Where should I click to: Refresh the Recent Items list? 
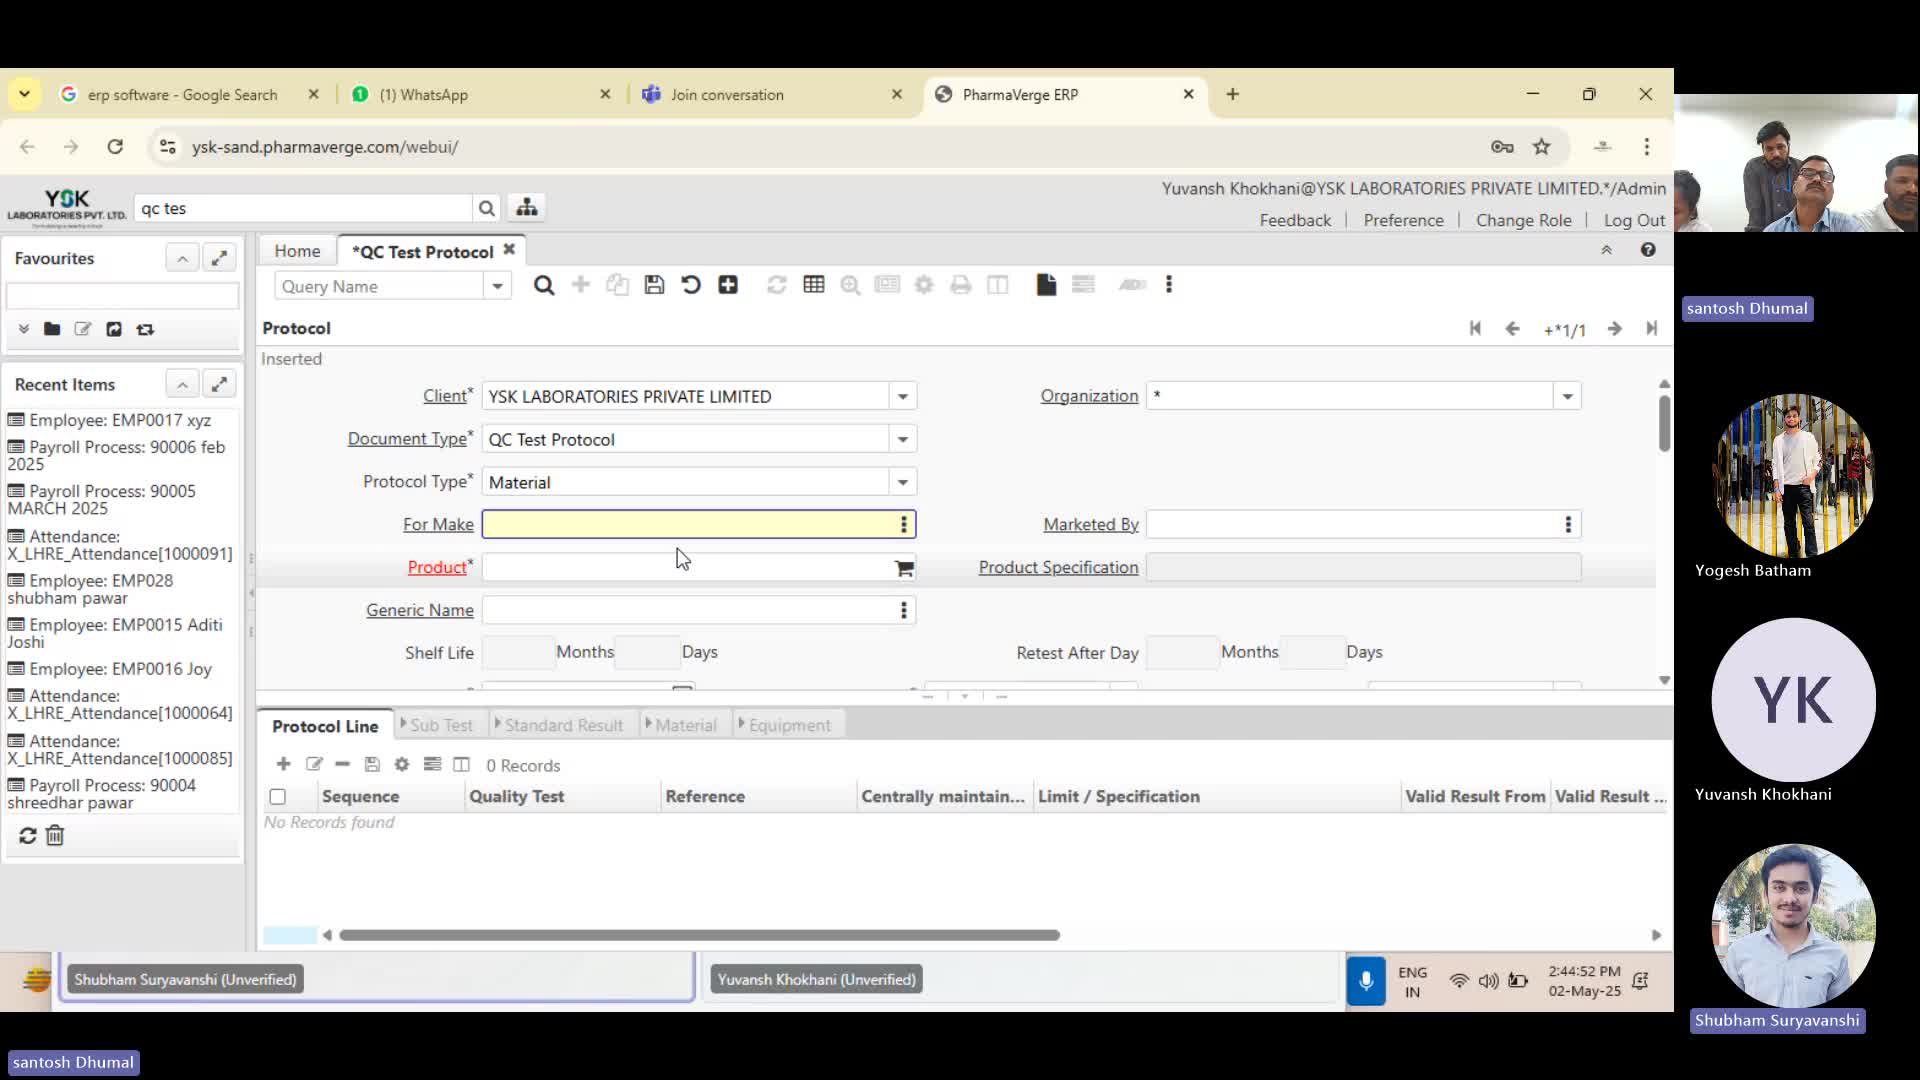pyautogui.click(x=28, y=835)
